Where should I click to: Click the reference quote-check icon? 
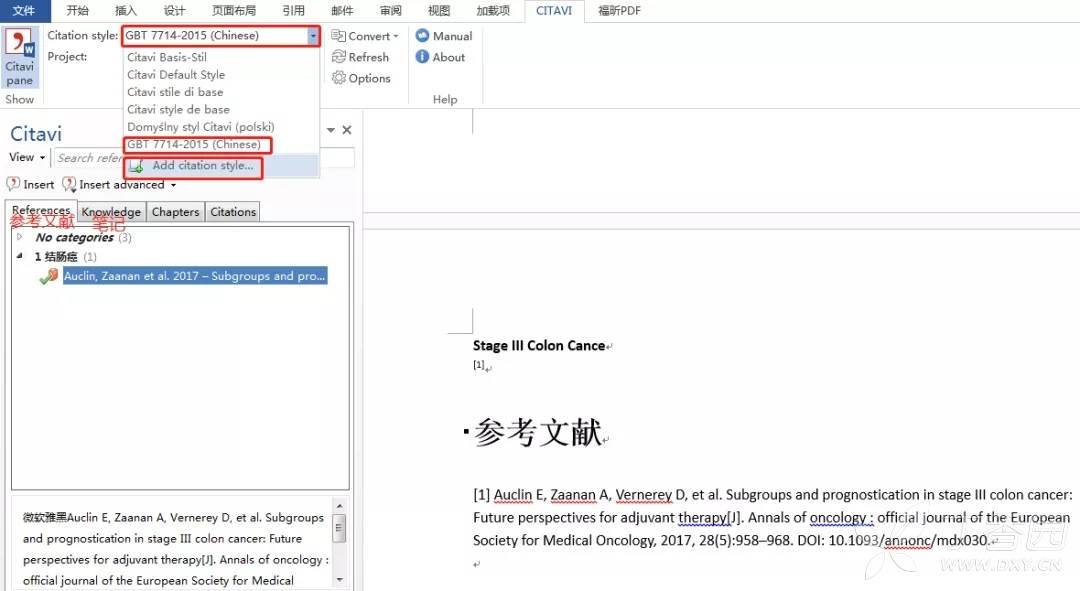[x=49, y=276]
